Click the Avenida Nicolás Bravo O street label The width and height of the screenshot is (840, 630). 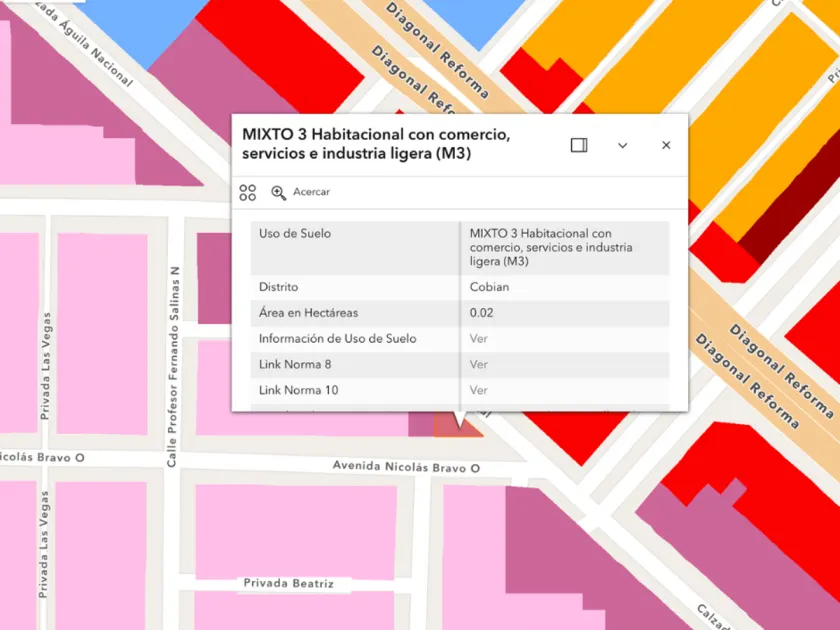[406, 468]
